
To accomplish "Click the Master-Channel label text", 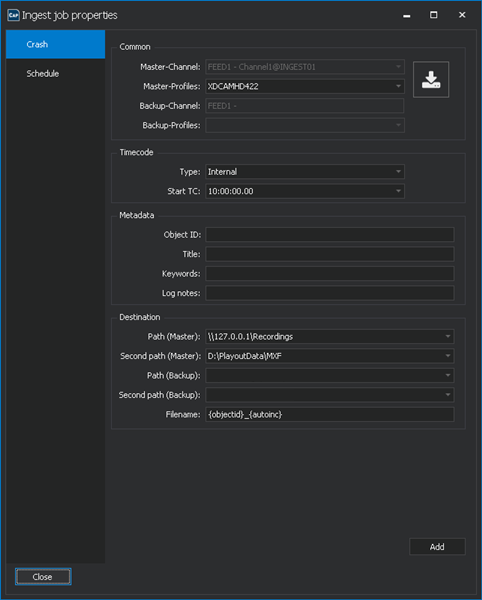I will pos(170,67).
